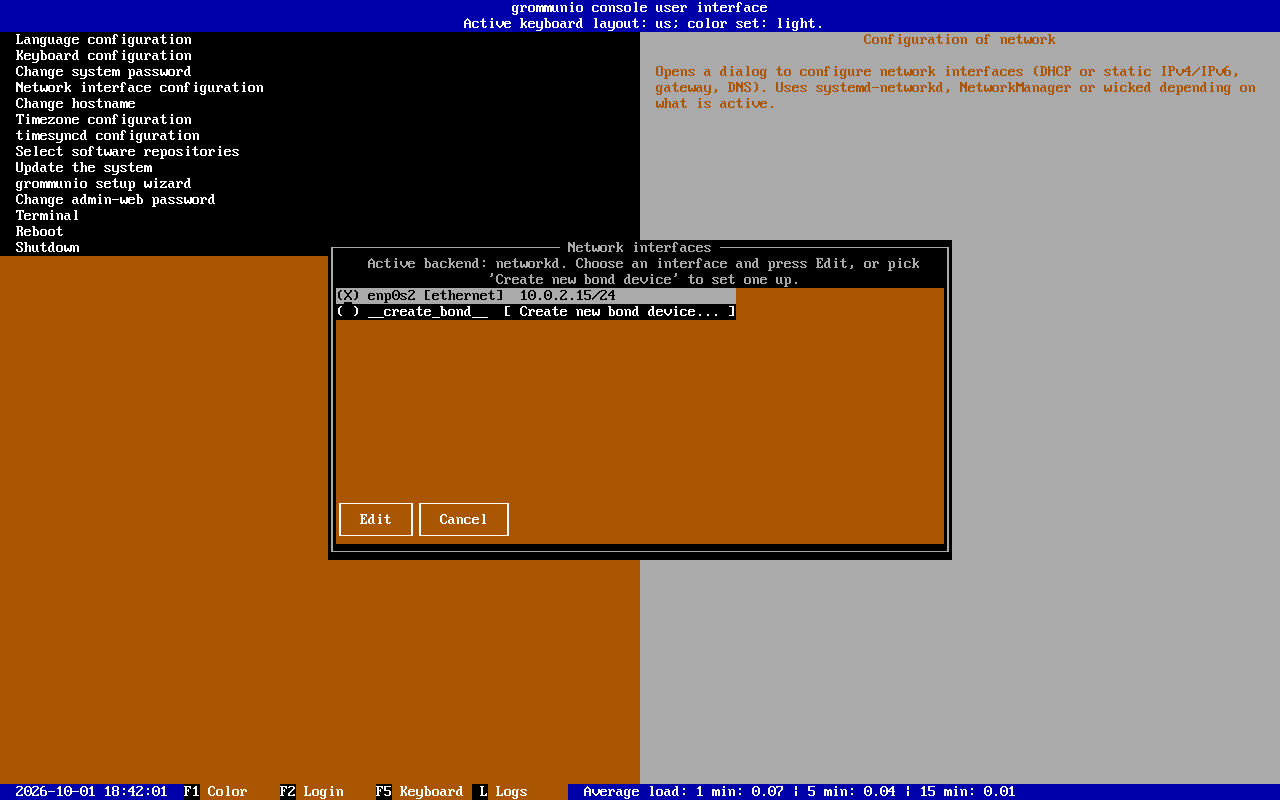Cancel the Network interfaces dialog

(464, 520)
